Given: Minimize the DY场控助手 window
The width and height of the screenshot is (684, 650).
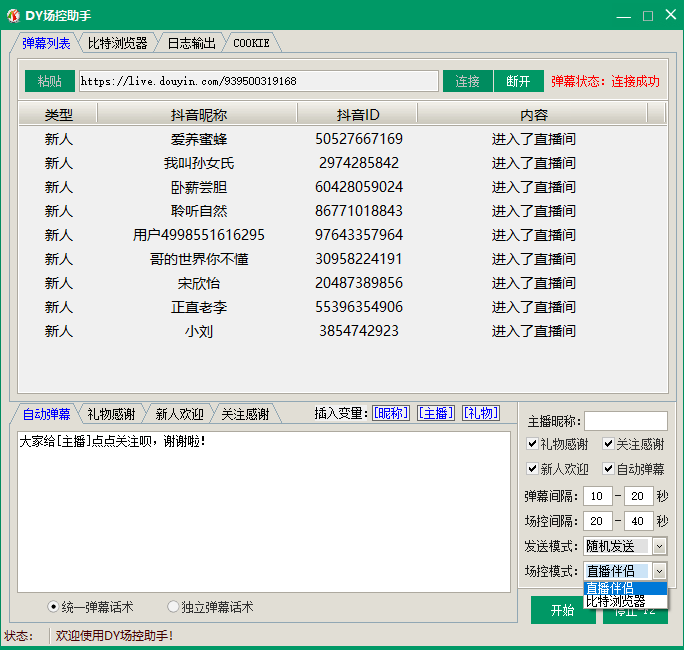Looking at the screenshot, I should tap(623, 16).
